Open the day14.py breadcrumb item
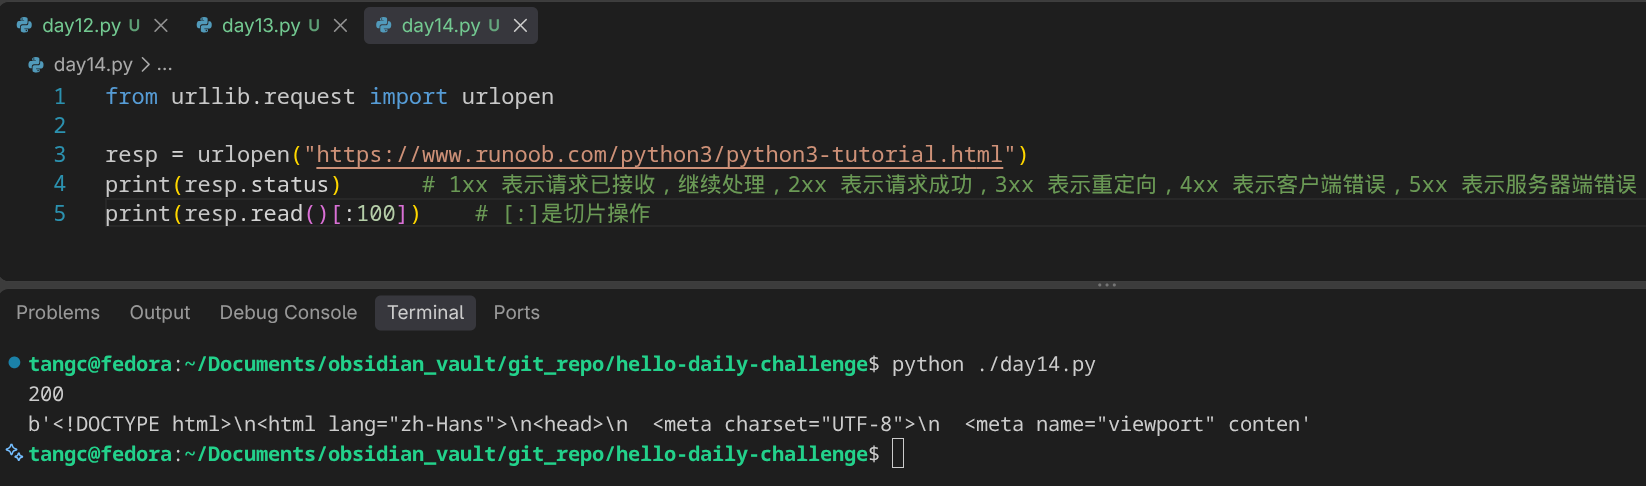Image resolution: width=1646 pixels, height=486 pixels. point(93,65)
